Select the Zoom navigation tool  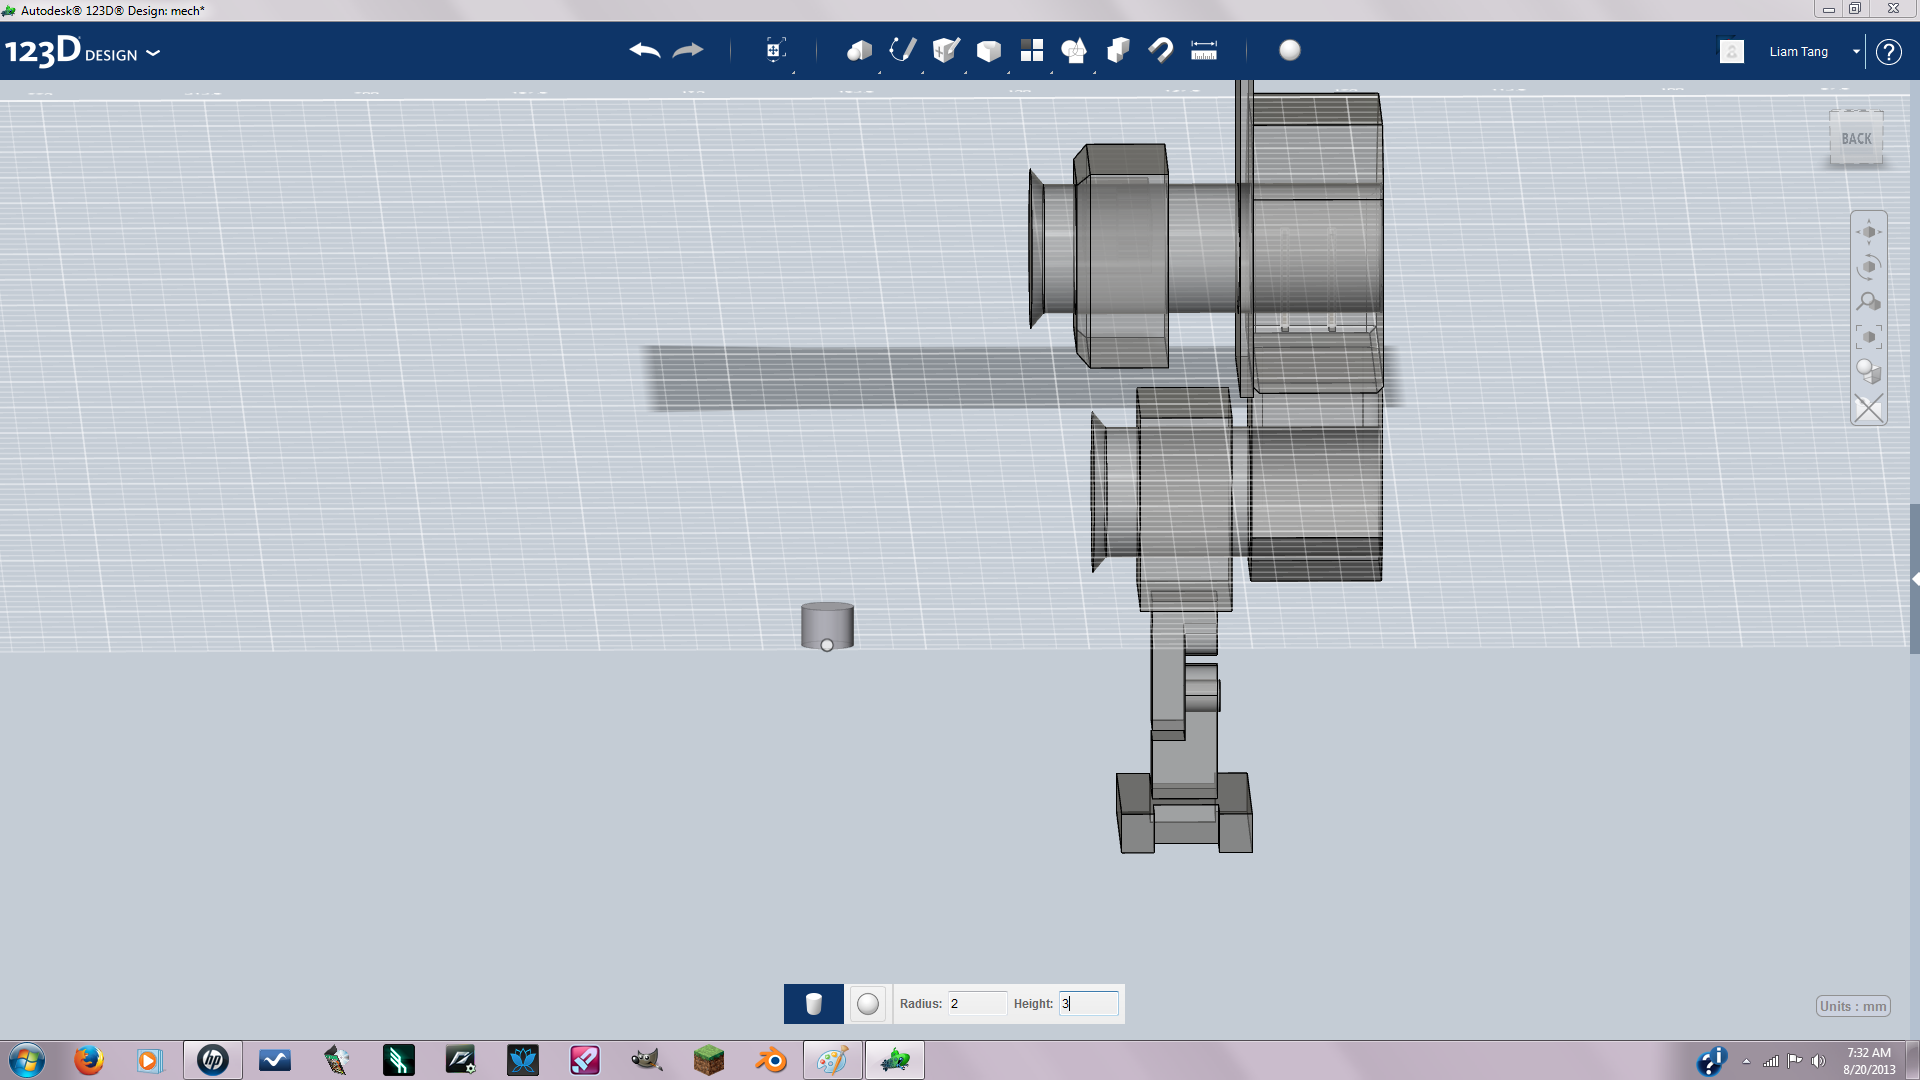(x=1868, y=302)
